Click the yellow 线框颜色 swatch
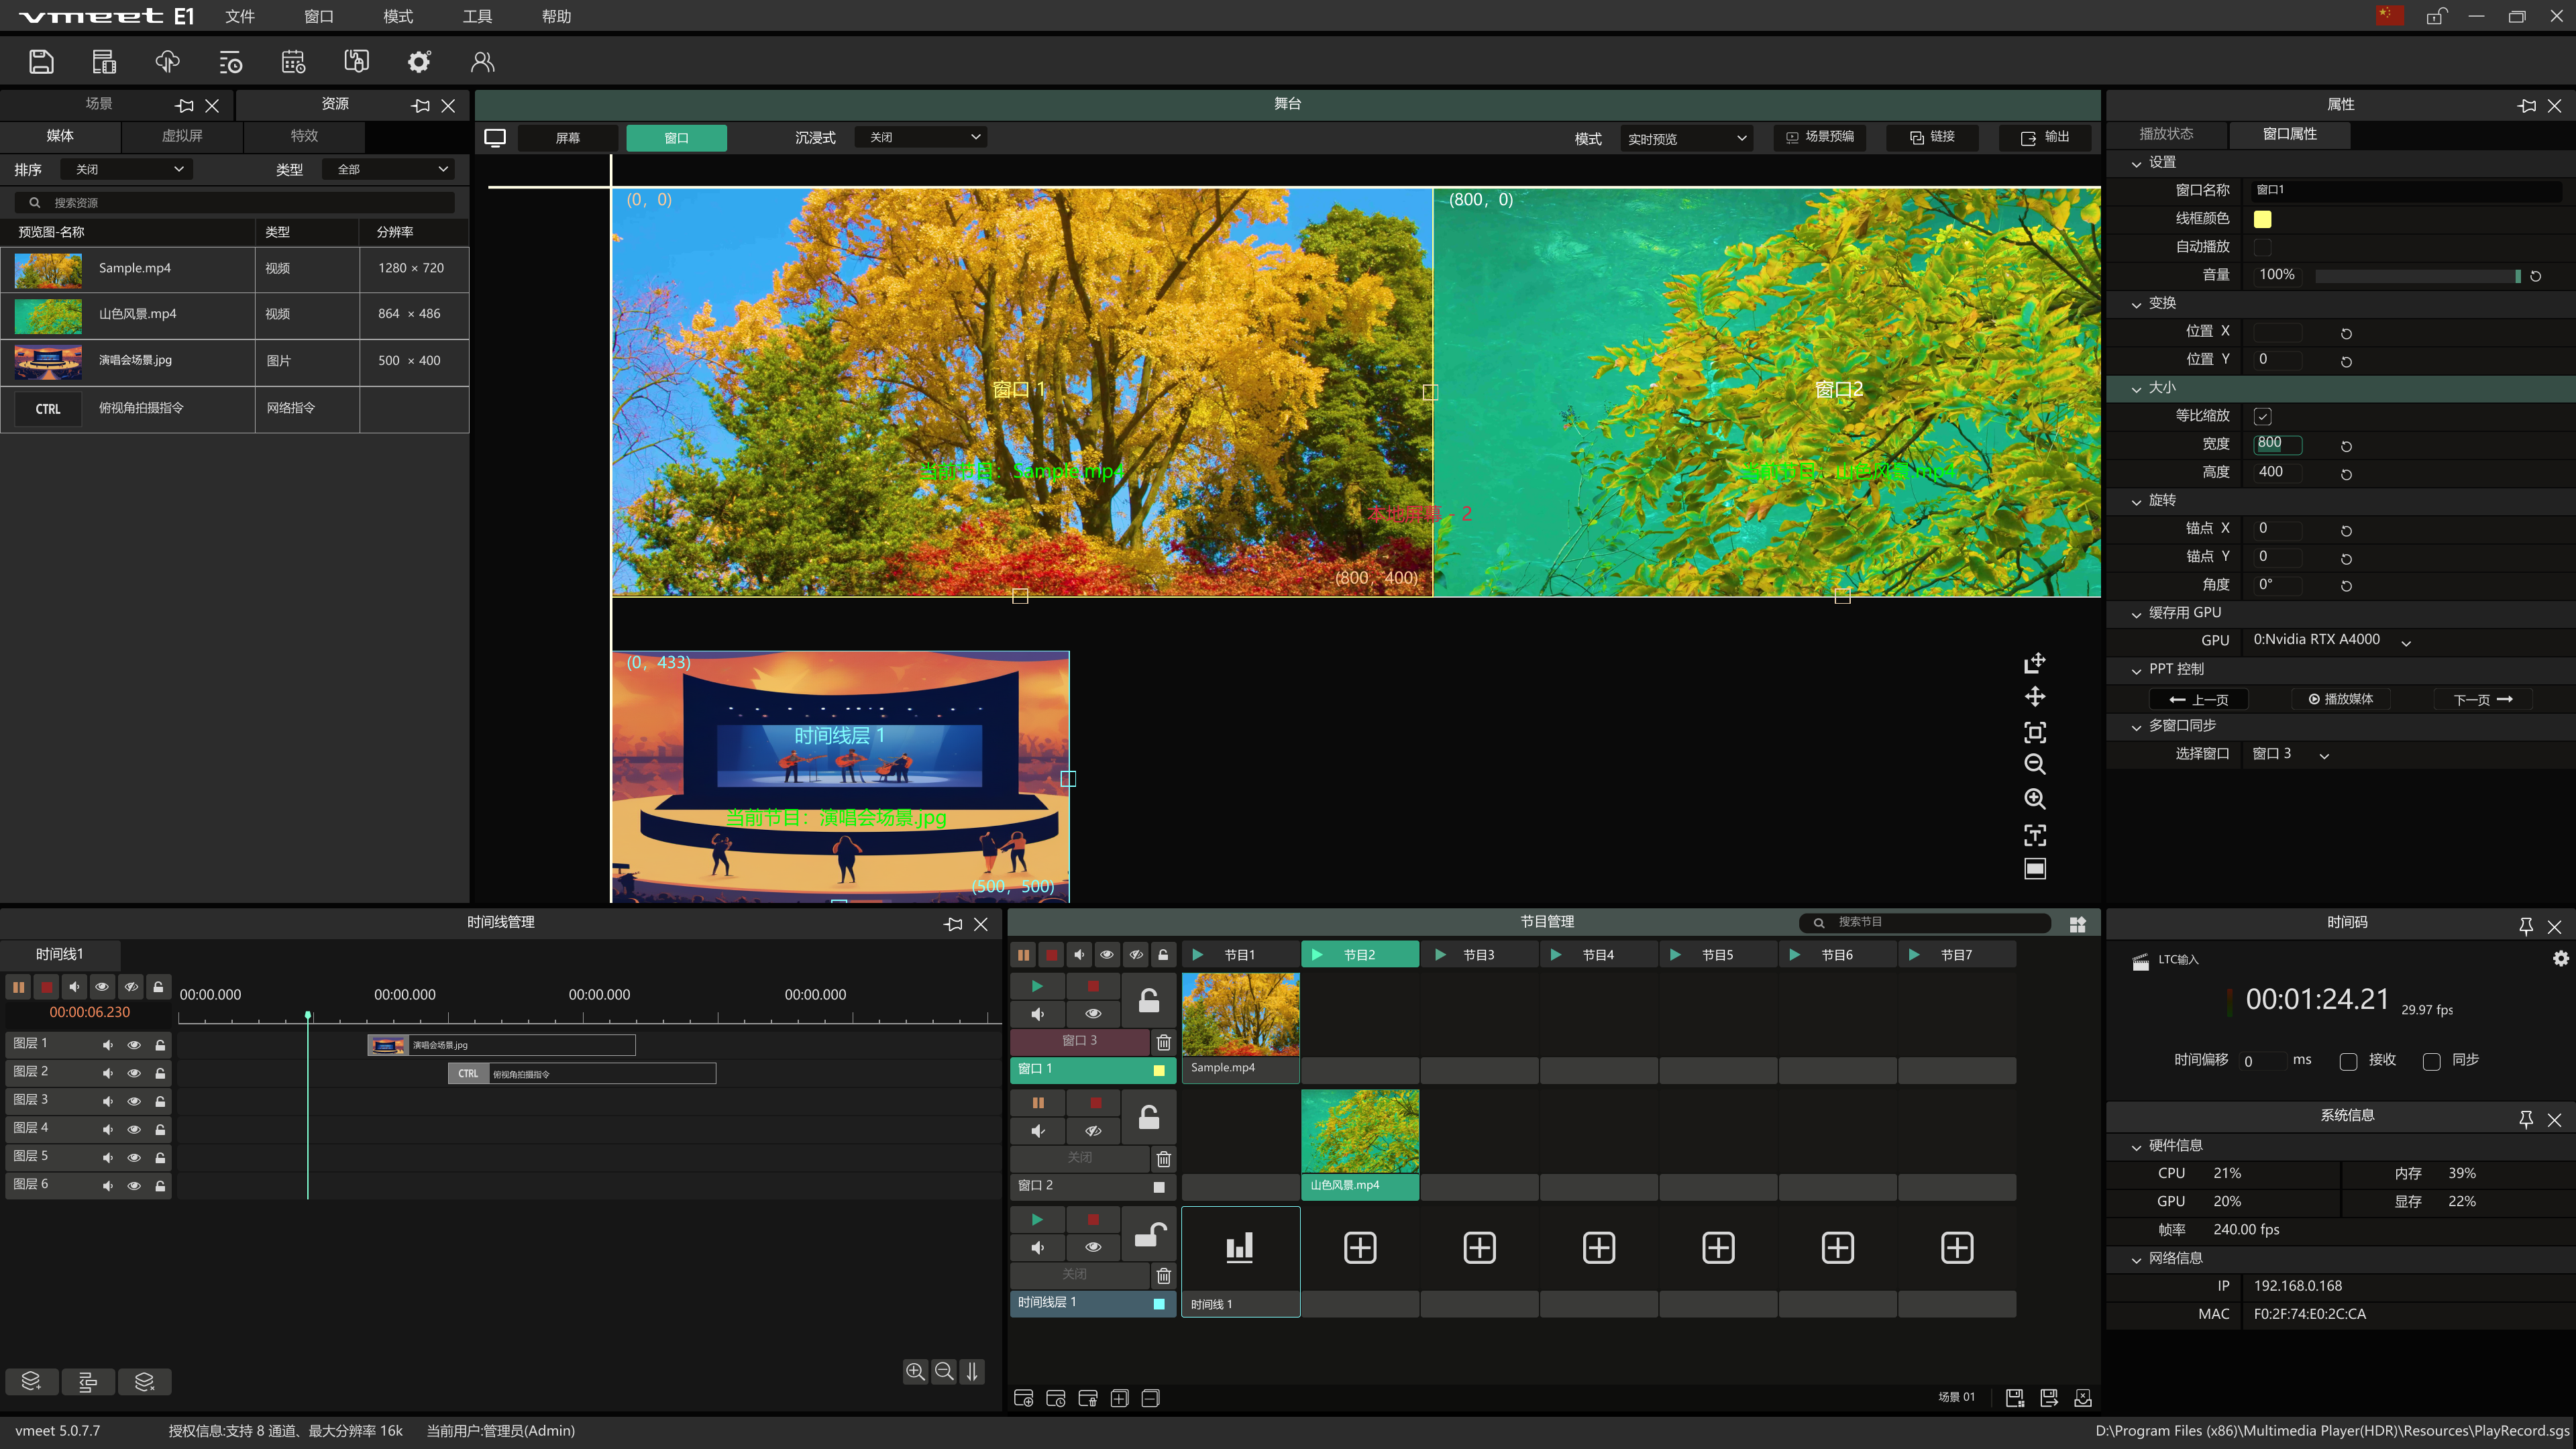 (x=2262, y=219)
